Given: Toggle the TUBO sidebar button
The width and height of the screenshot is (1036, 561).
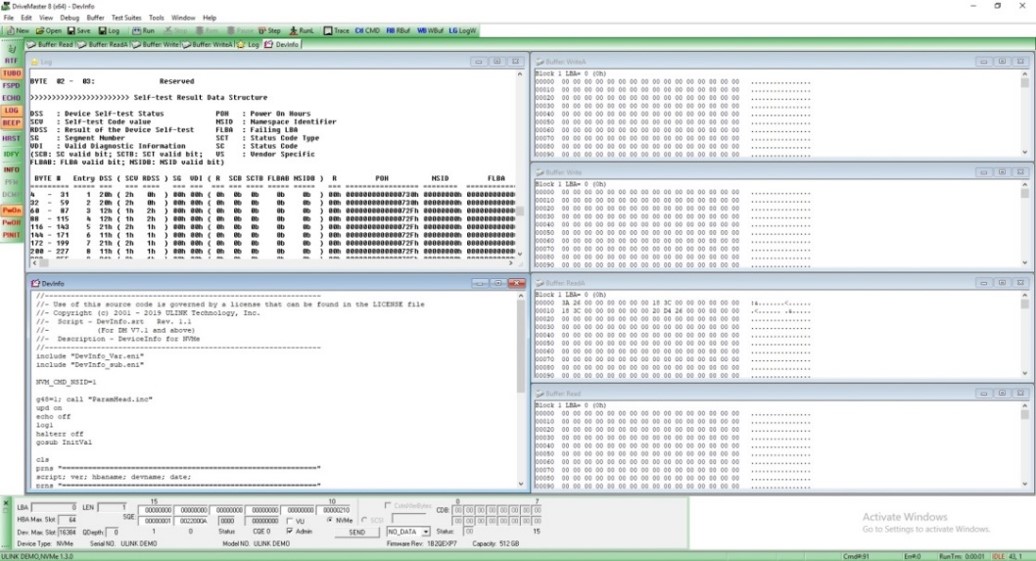Looking at the screenshot, I should (x=11, y=73).
